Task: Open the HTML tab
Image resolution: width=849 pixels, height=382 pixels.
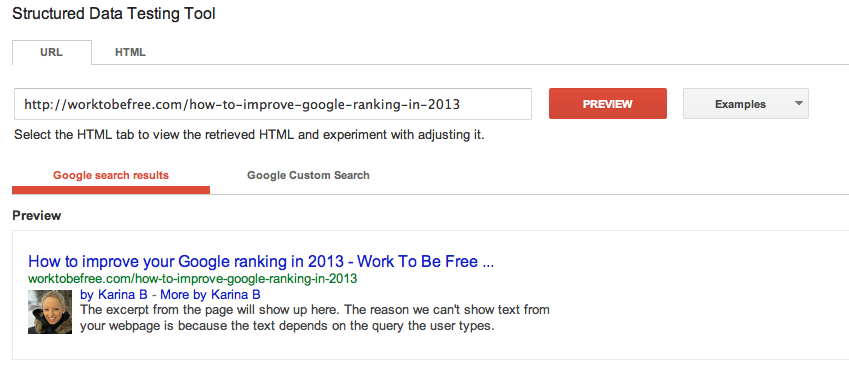Action: pos(130,52)
